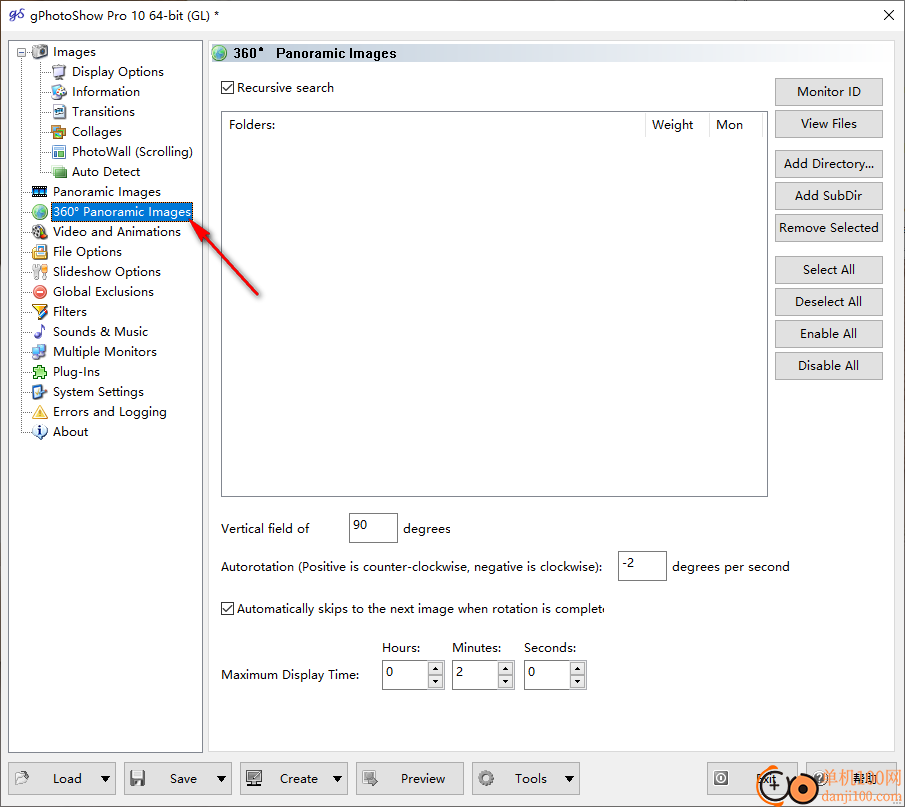Open Slideshow Options tools icon
Viewport: 905px width, 807px height.
(40, 272)
